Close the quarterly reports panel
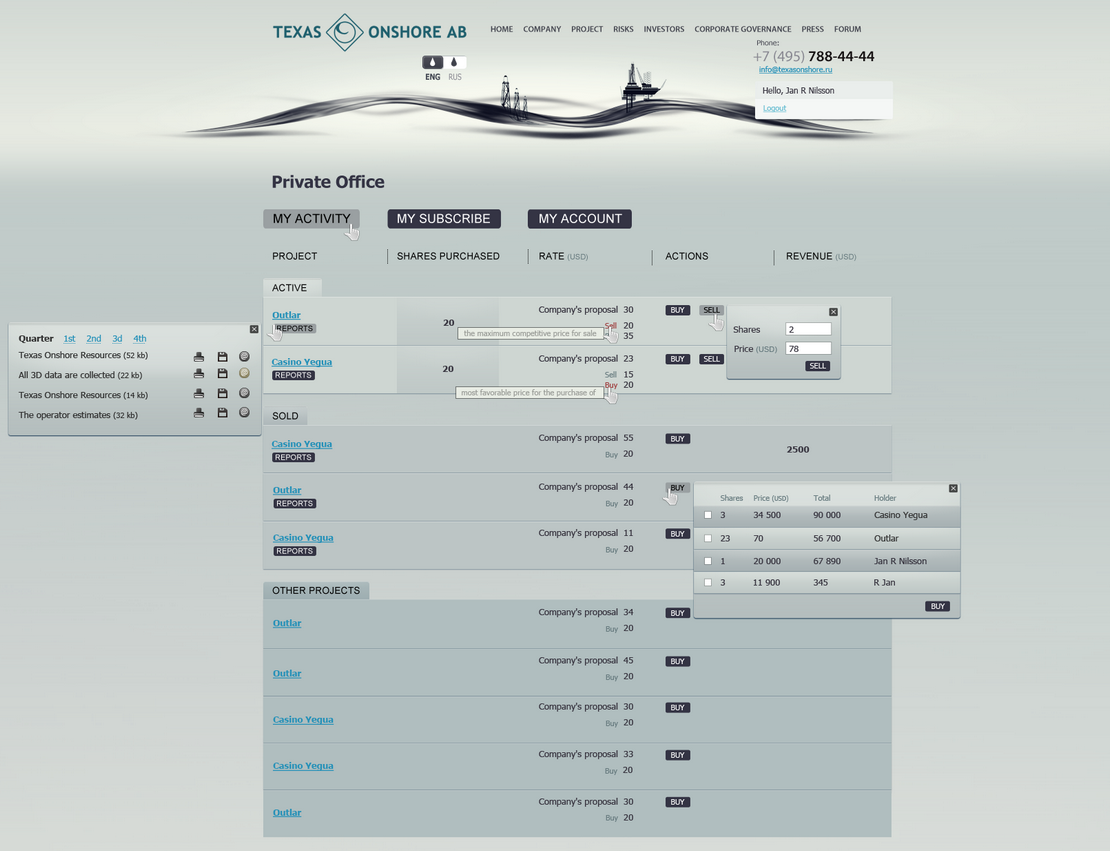The image size is (1110, 851). coord(254,329)
